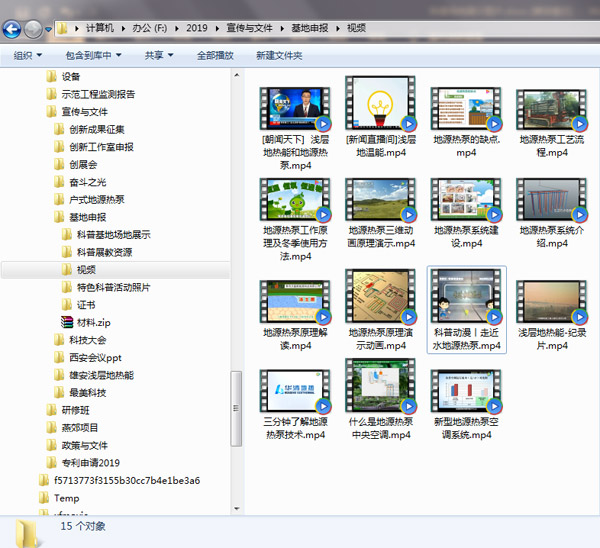Open the 组织 dropdown menu
The height and width of the screenshot is (548, 600).
pos(28,55)
